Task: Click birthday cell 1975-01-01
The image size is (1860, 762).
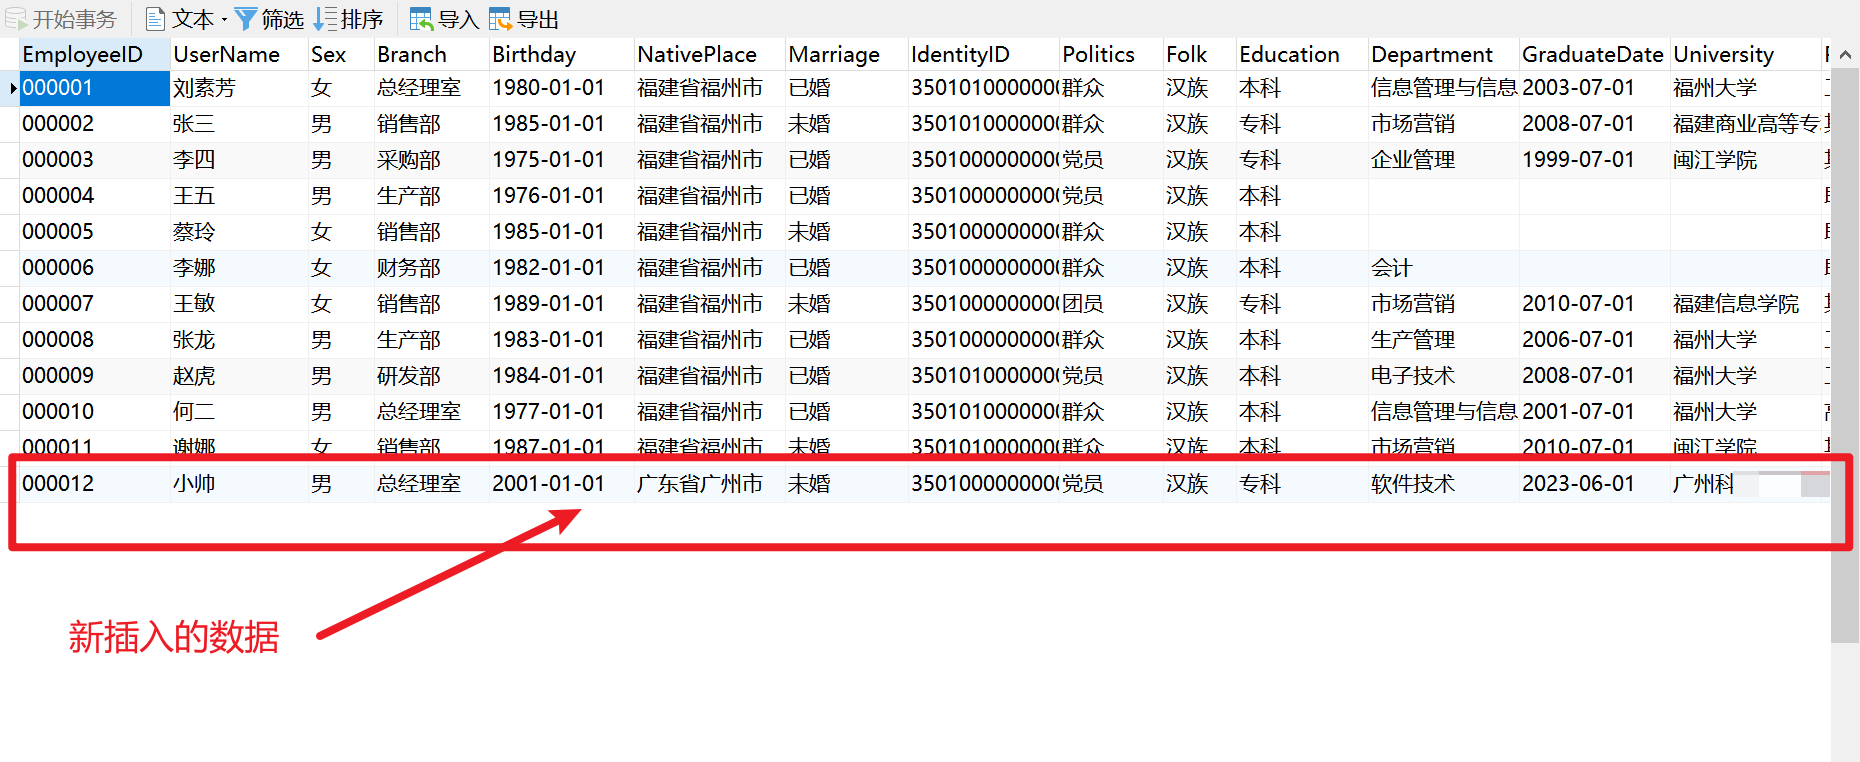Action: point(562,160)
